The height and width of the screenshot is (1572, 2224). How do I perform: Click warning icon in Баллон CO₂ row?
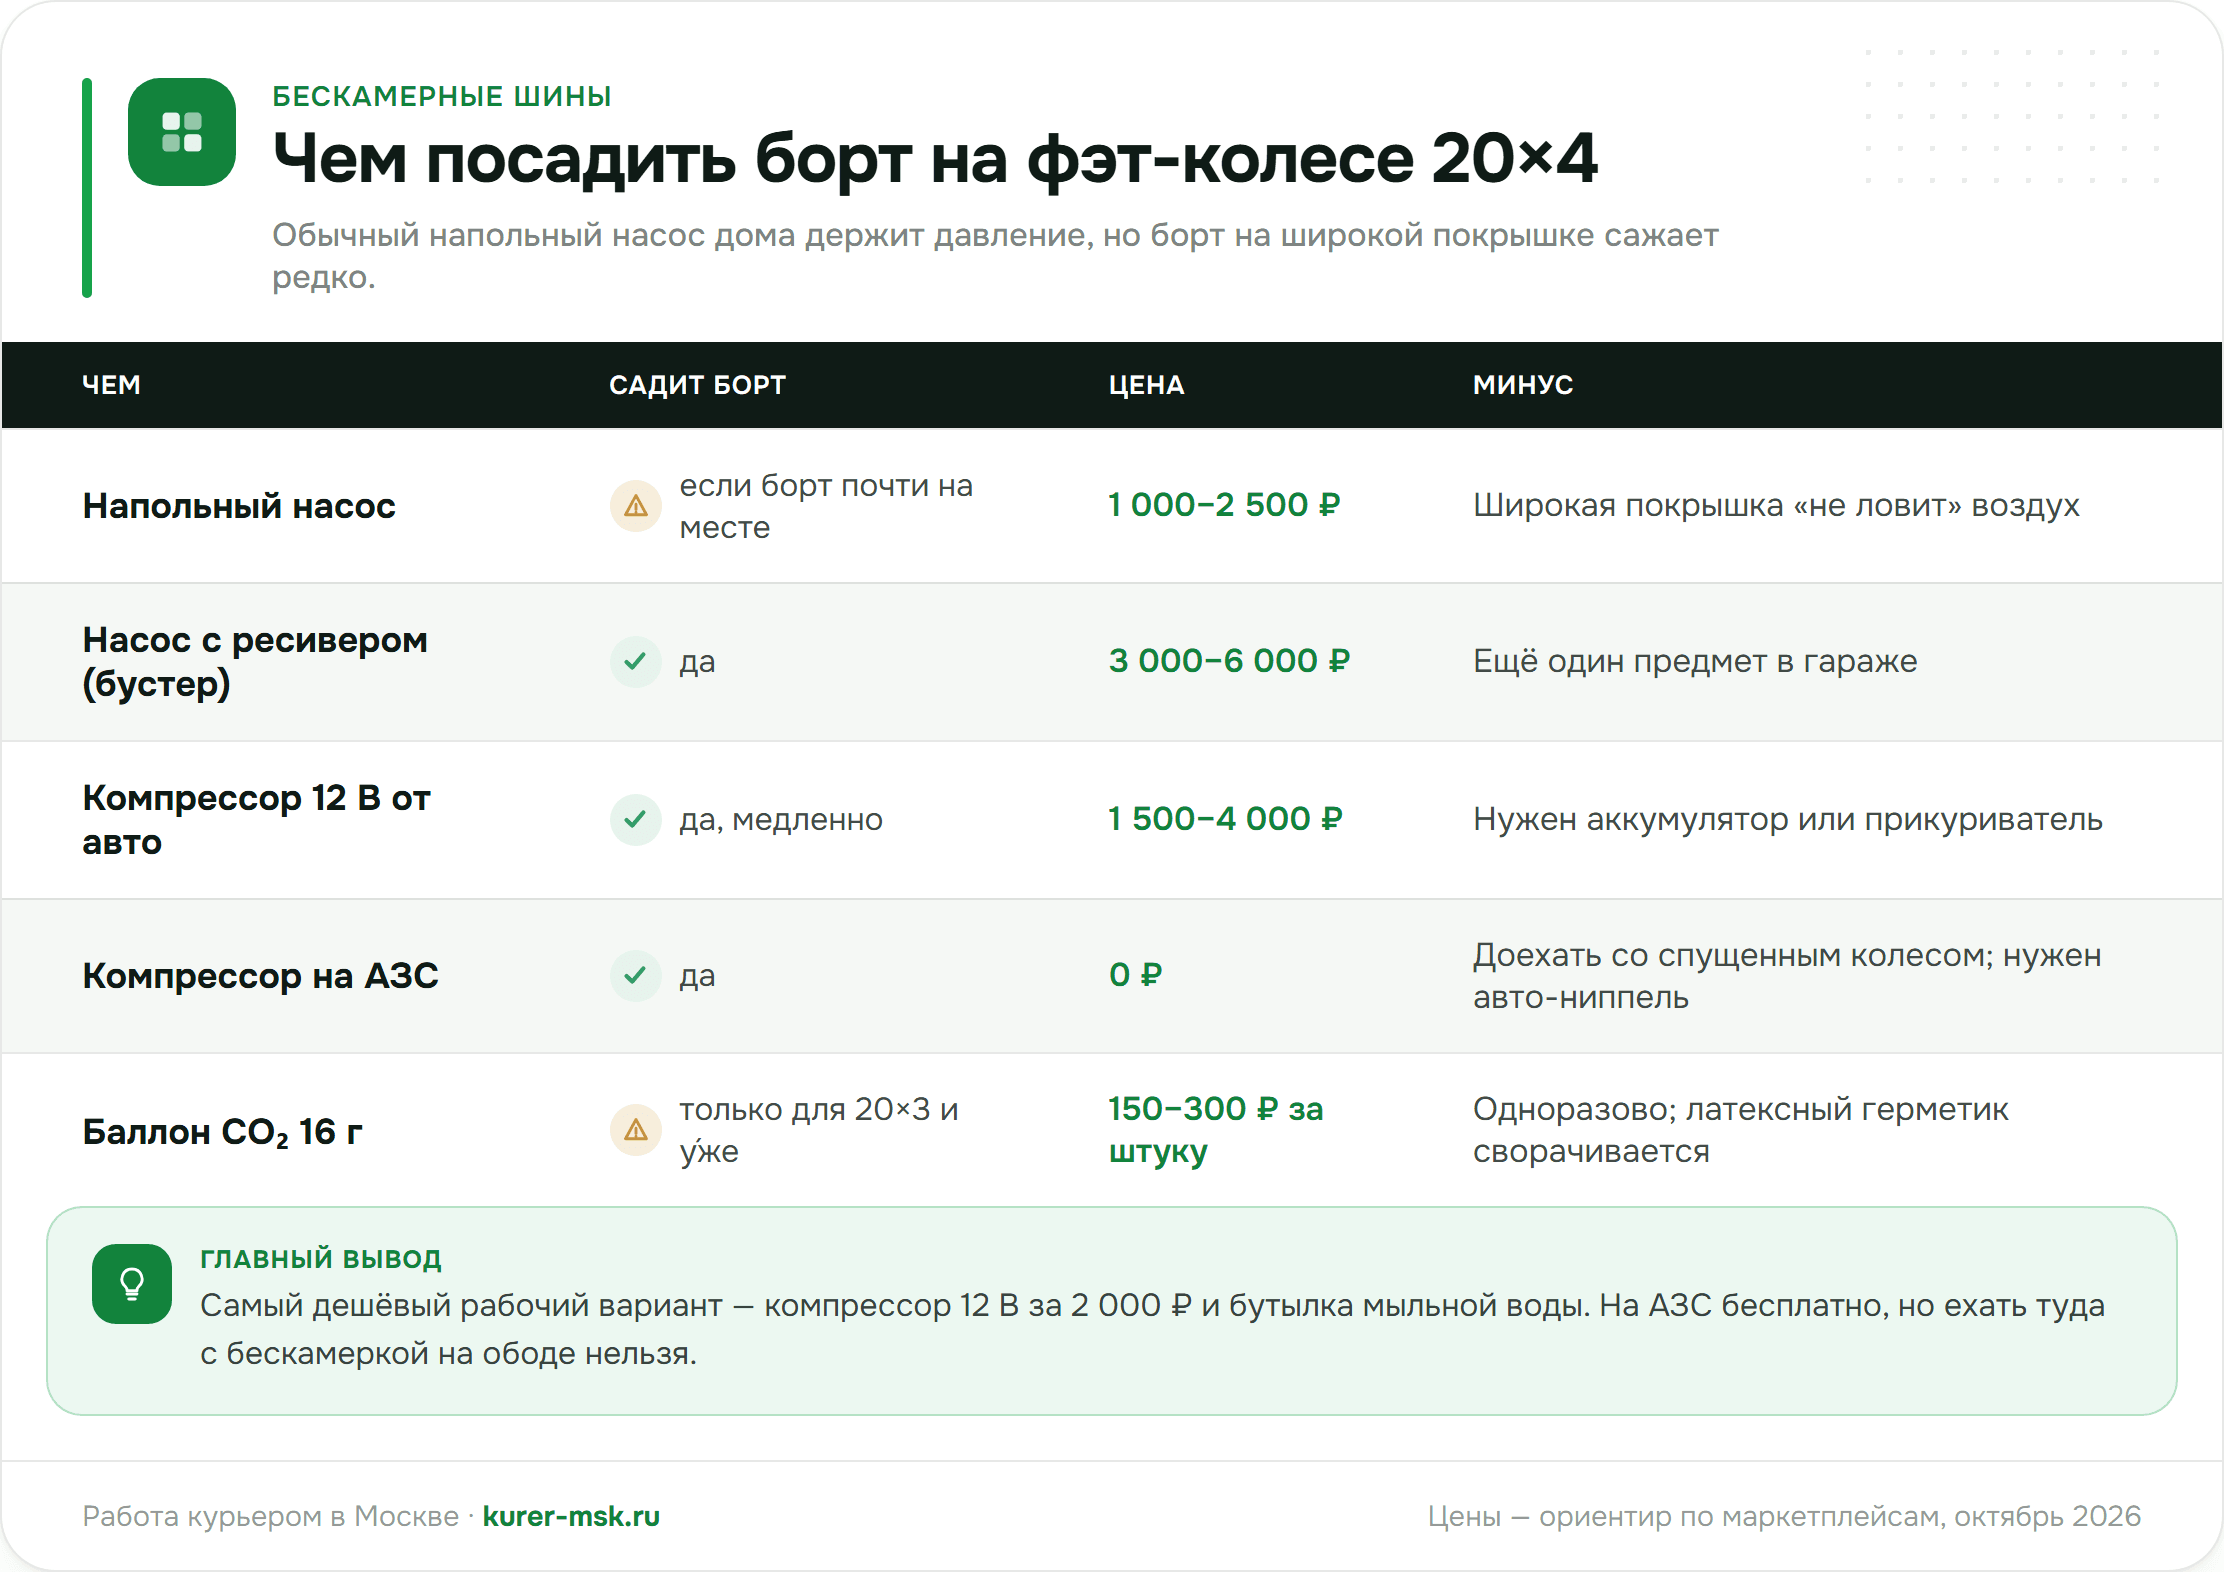tap(636, 1130)
